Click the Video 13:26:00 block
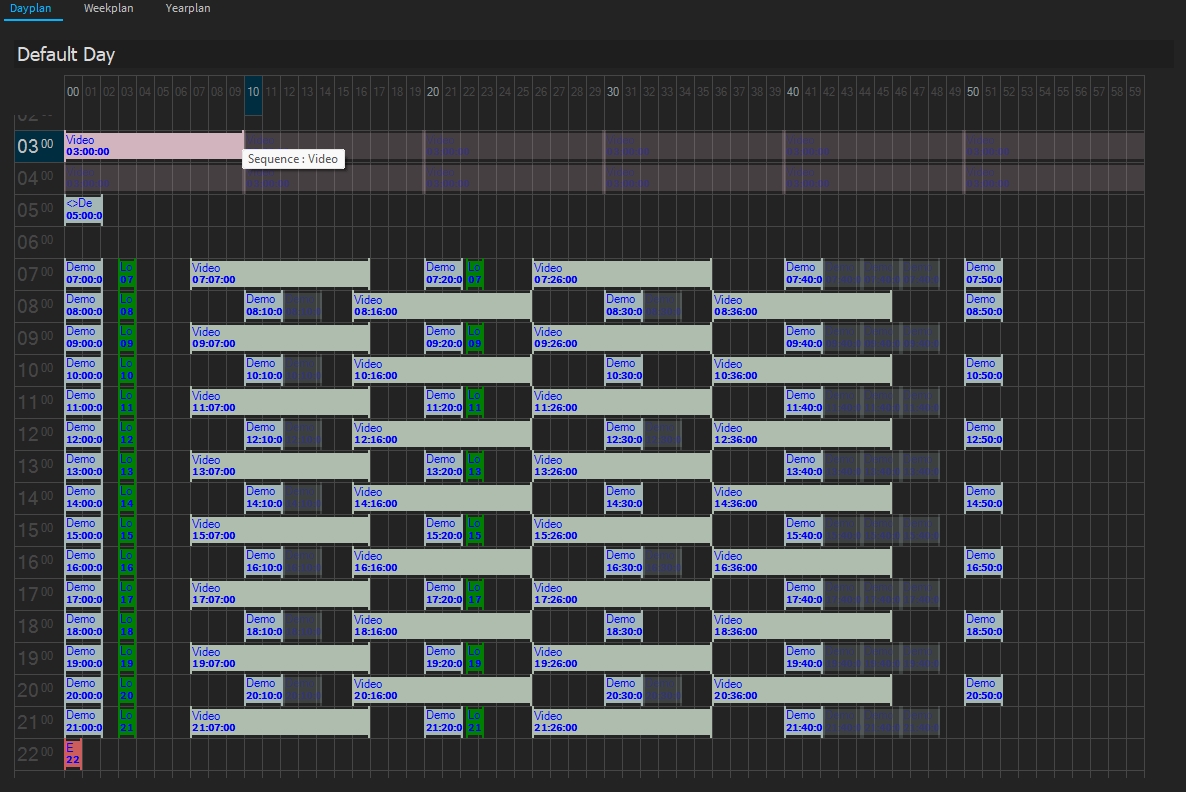This screenshot has height=792, width=1186. [x=622, y=466]
